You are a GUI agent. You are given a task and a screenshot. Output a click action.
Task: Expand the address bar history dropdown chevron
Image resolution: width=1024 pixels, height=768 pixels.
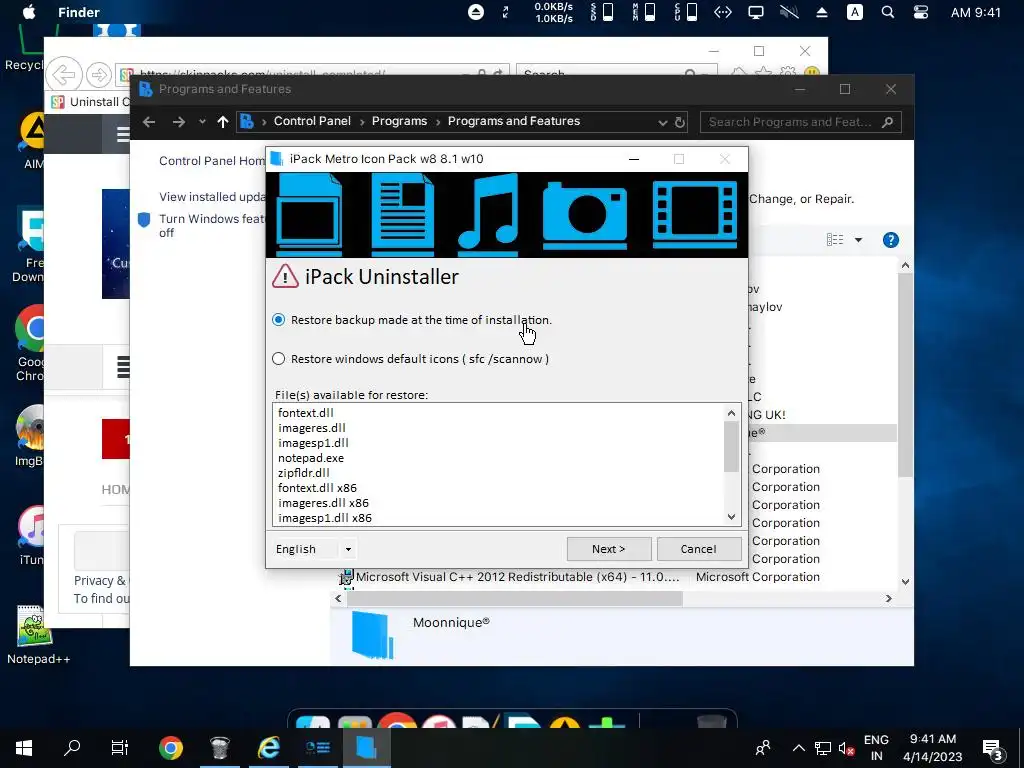662,122
